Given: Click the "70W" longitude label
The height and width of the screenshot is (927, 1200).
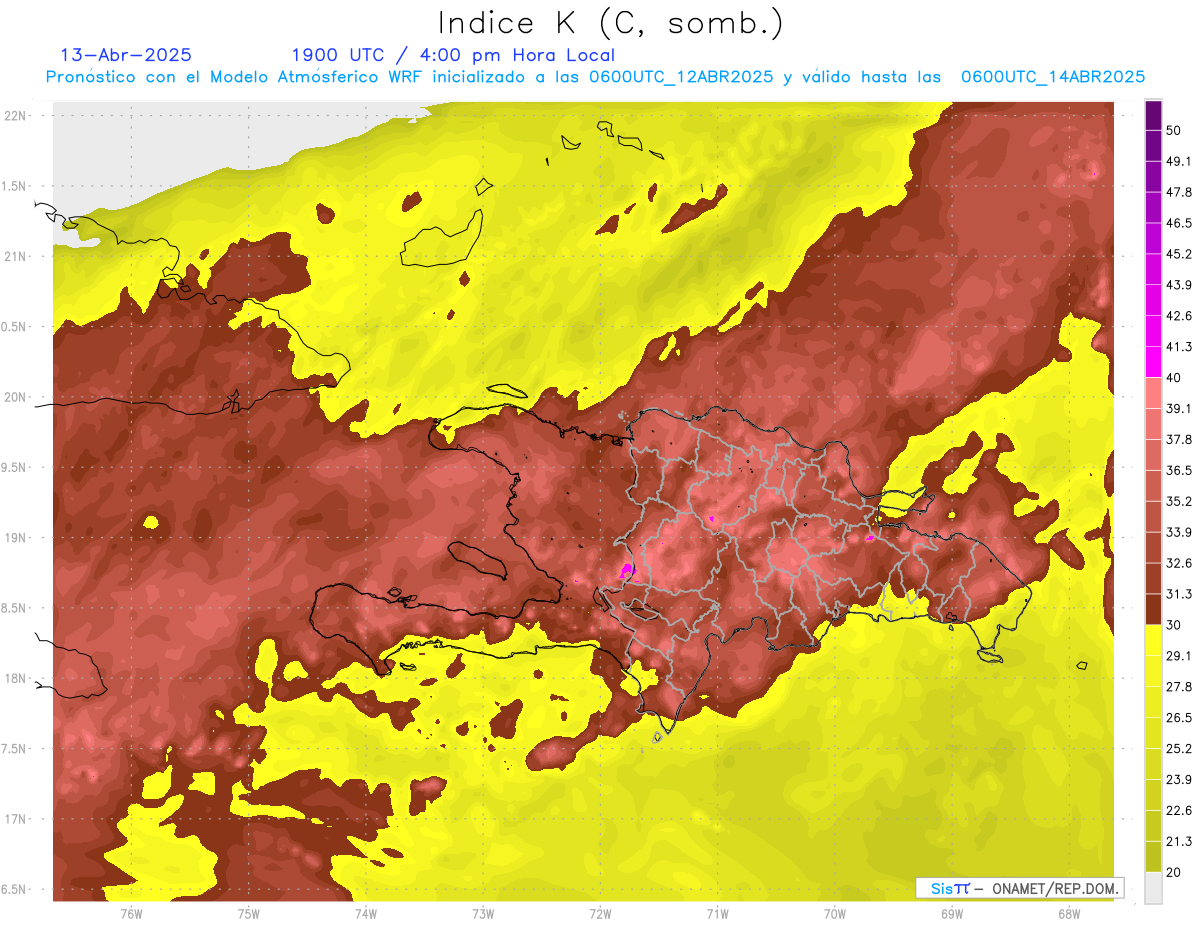Looking at the screenshot, I should pyautogui.click(x=835, y=914).
